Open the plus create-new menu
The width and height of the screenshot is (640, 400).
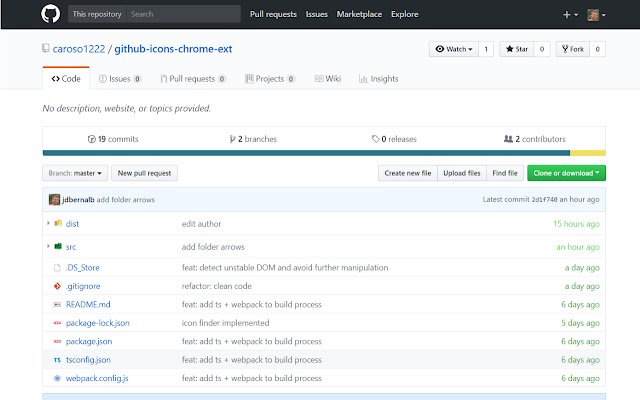tap(570, 15)
